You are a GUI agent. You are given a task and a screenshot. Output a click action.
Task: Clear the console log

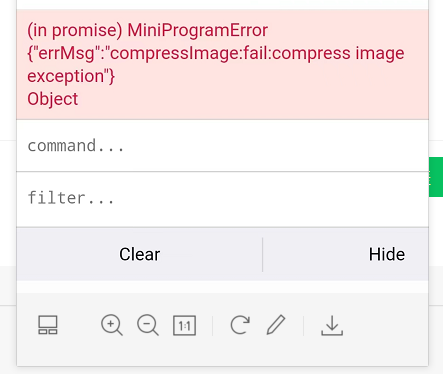coord(140,254)
